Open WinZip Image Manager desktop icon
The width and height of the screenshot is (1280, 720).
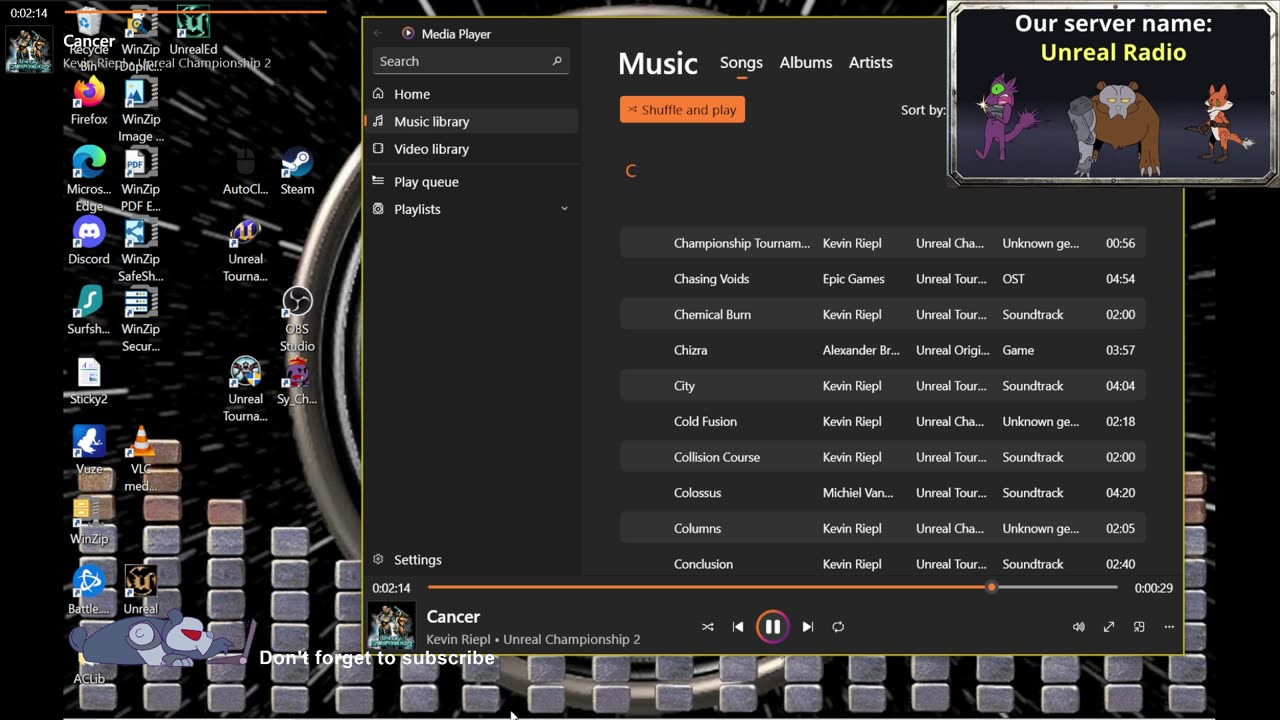(141, 110)
